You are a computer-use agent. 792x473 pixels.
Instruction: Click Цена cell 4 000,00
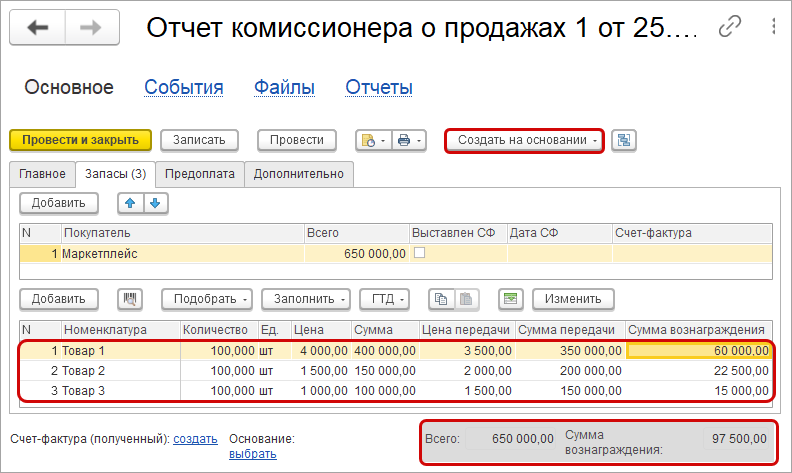(321, 351)
